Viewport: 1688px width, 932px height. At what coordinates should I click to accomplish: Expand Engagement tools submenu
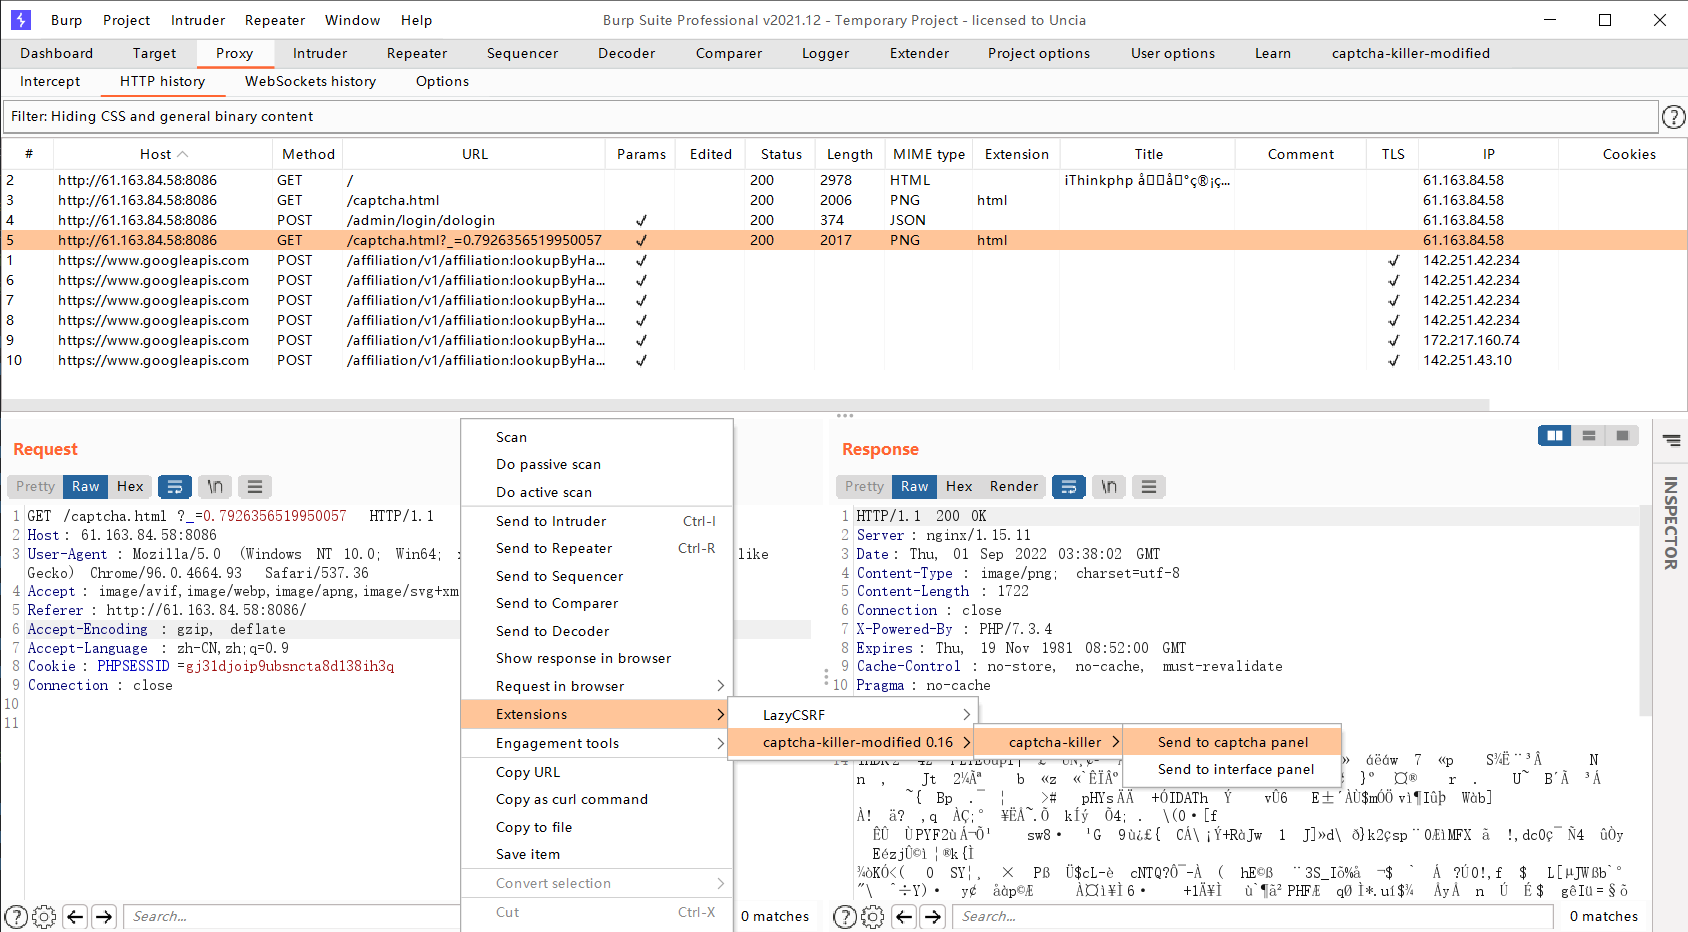point(597,743)
